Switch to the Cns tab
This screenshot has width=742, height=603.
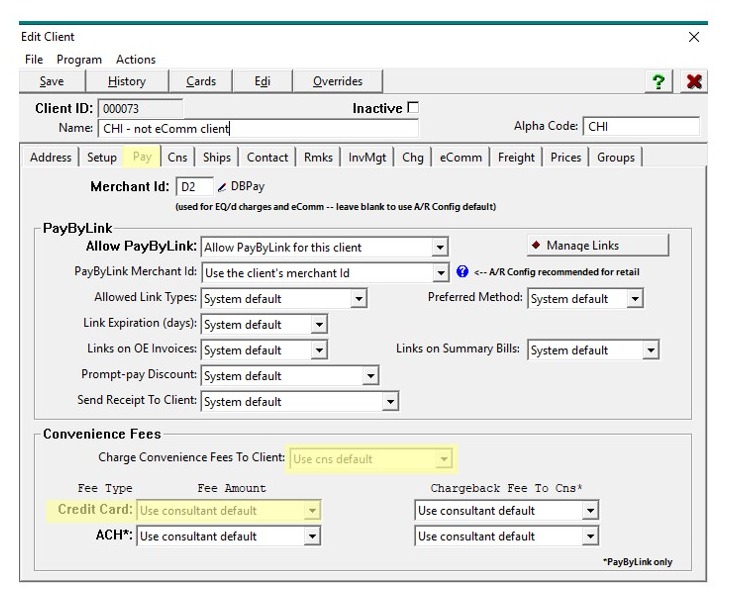pos(177,157)
